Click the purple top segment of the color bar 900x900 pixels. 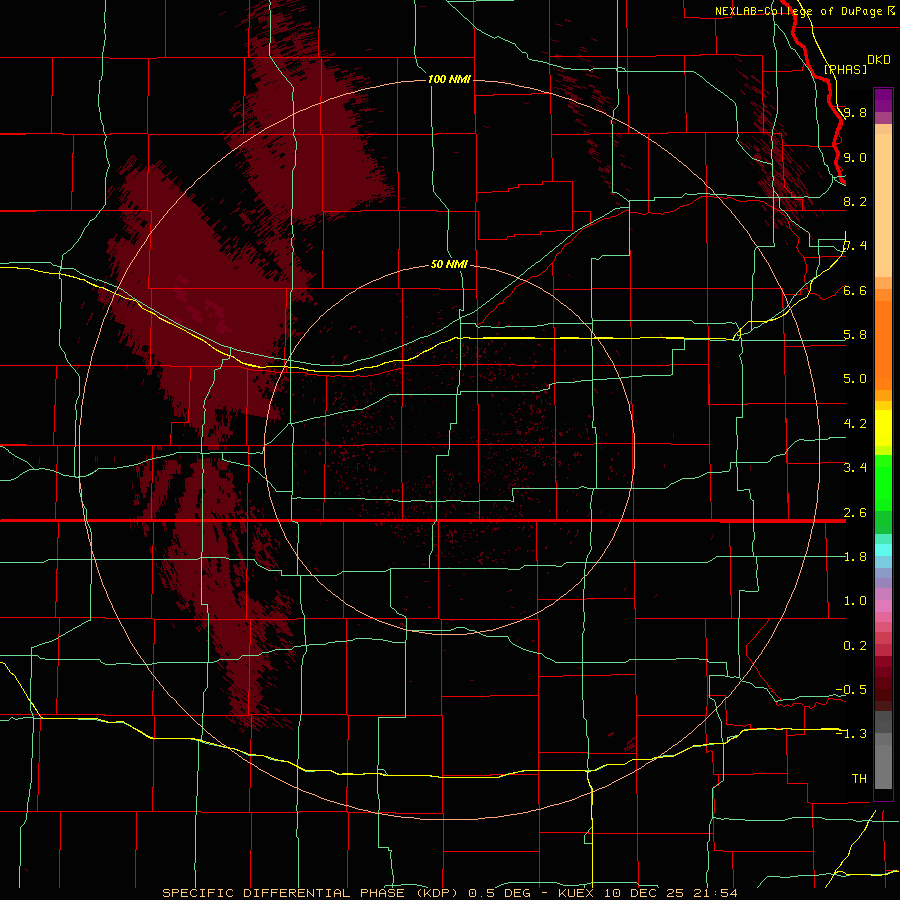(883, 100)
